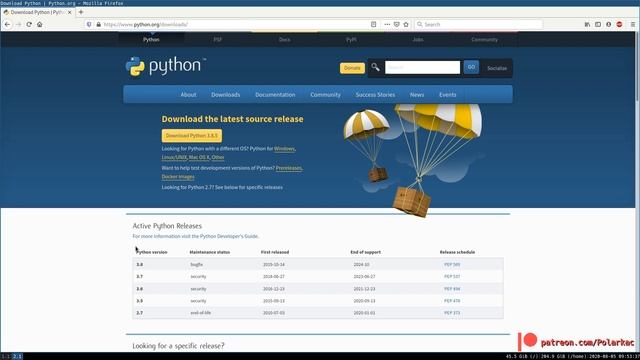Viewport: 640px width, 360px height.
Task: Follow the Other platforms link
Action: point(218,157)
